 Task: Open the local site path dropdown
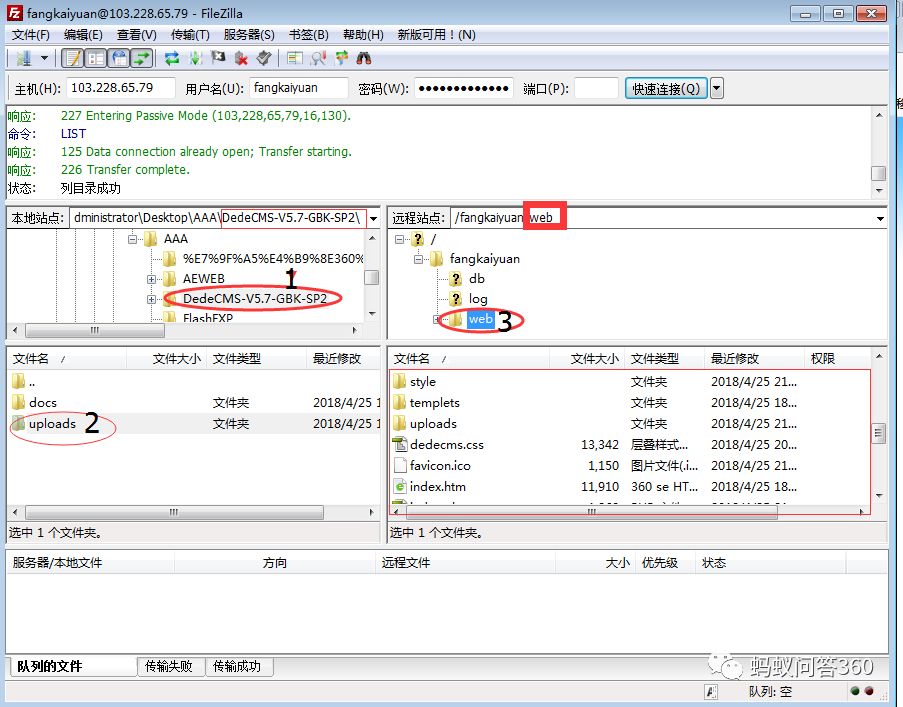[374, 218]
